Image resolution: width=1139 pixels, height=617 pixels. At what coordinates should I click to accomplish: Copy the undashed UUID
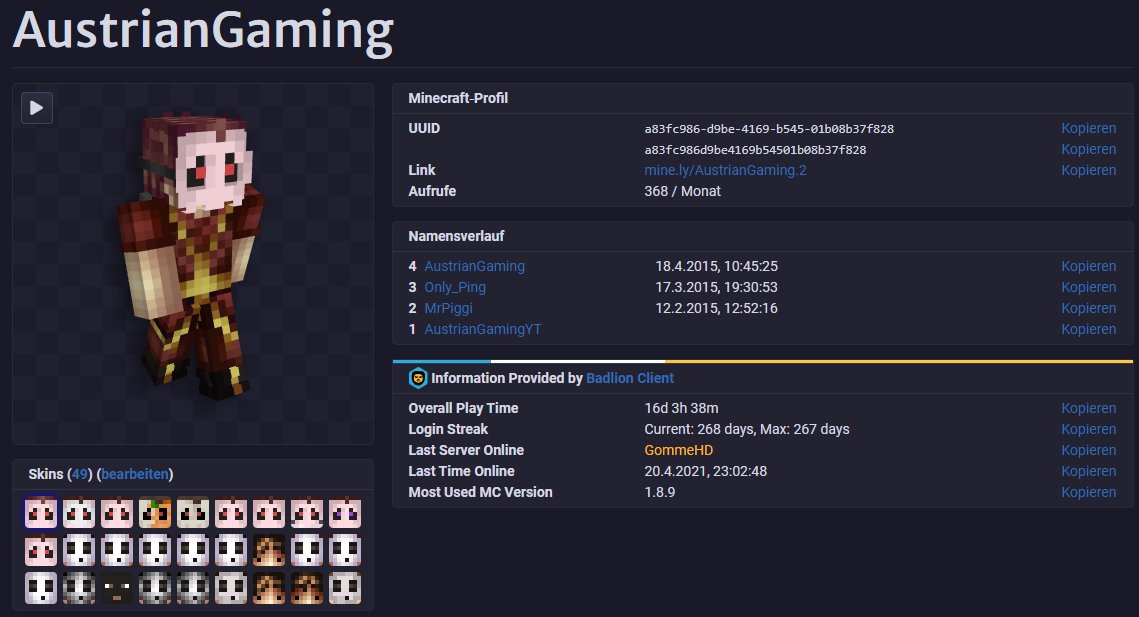tap(1088, 149)
